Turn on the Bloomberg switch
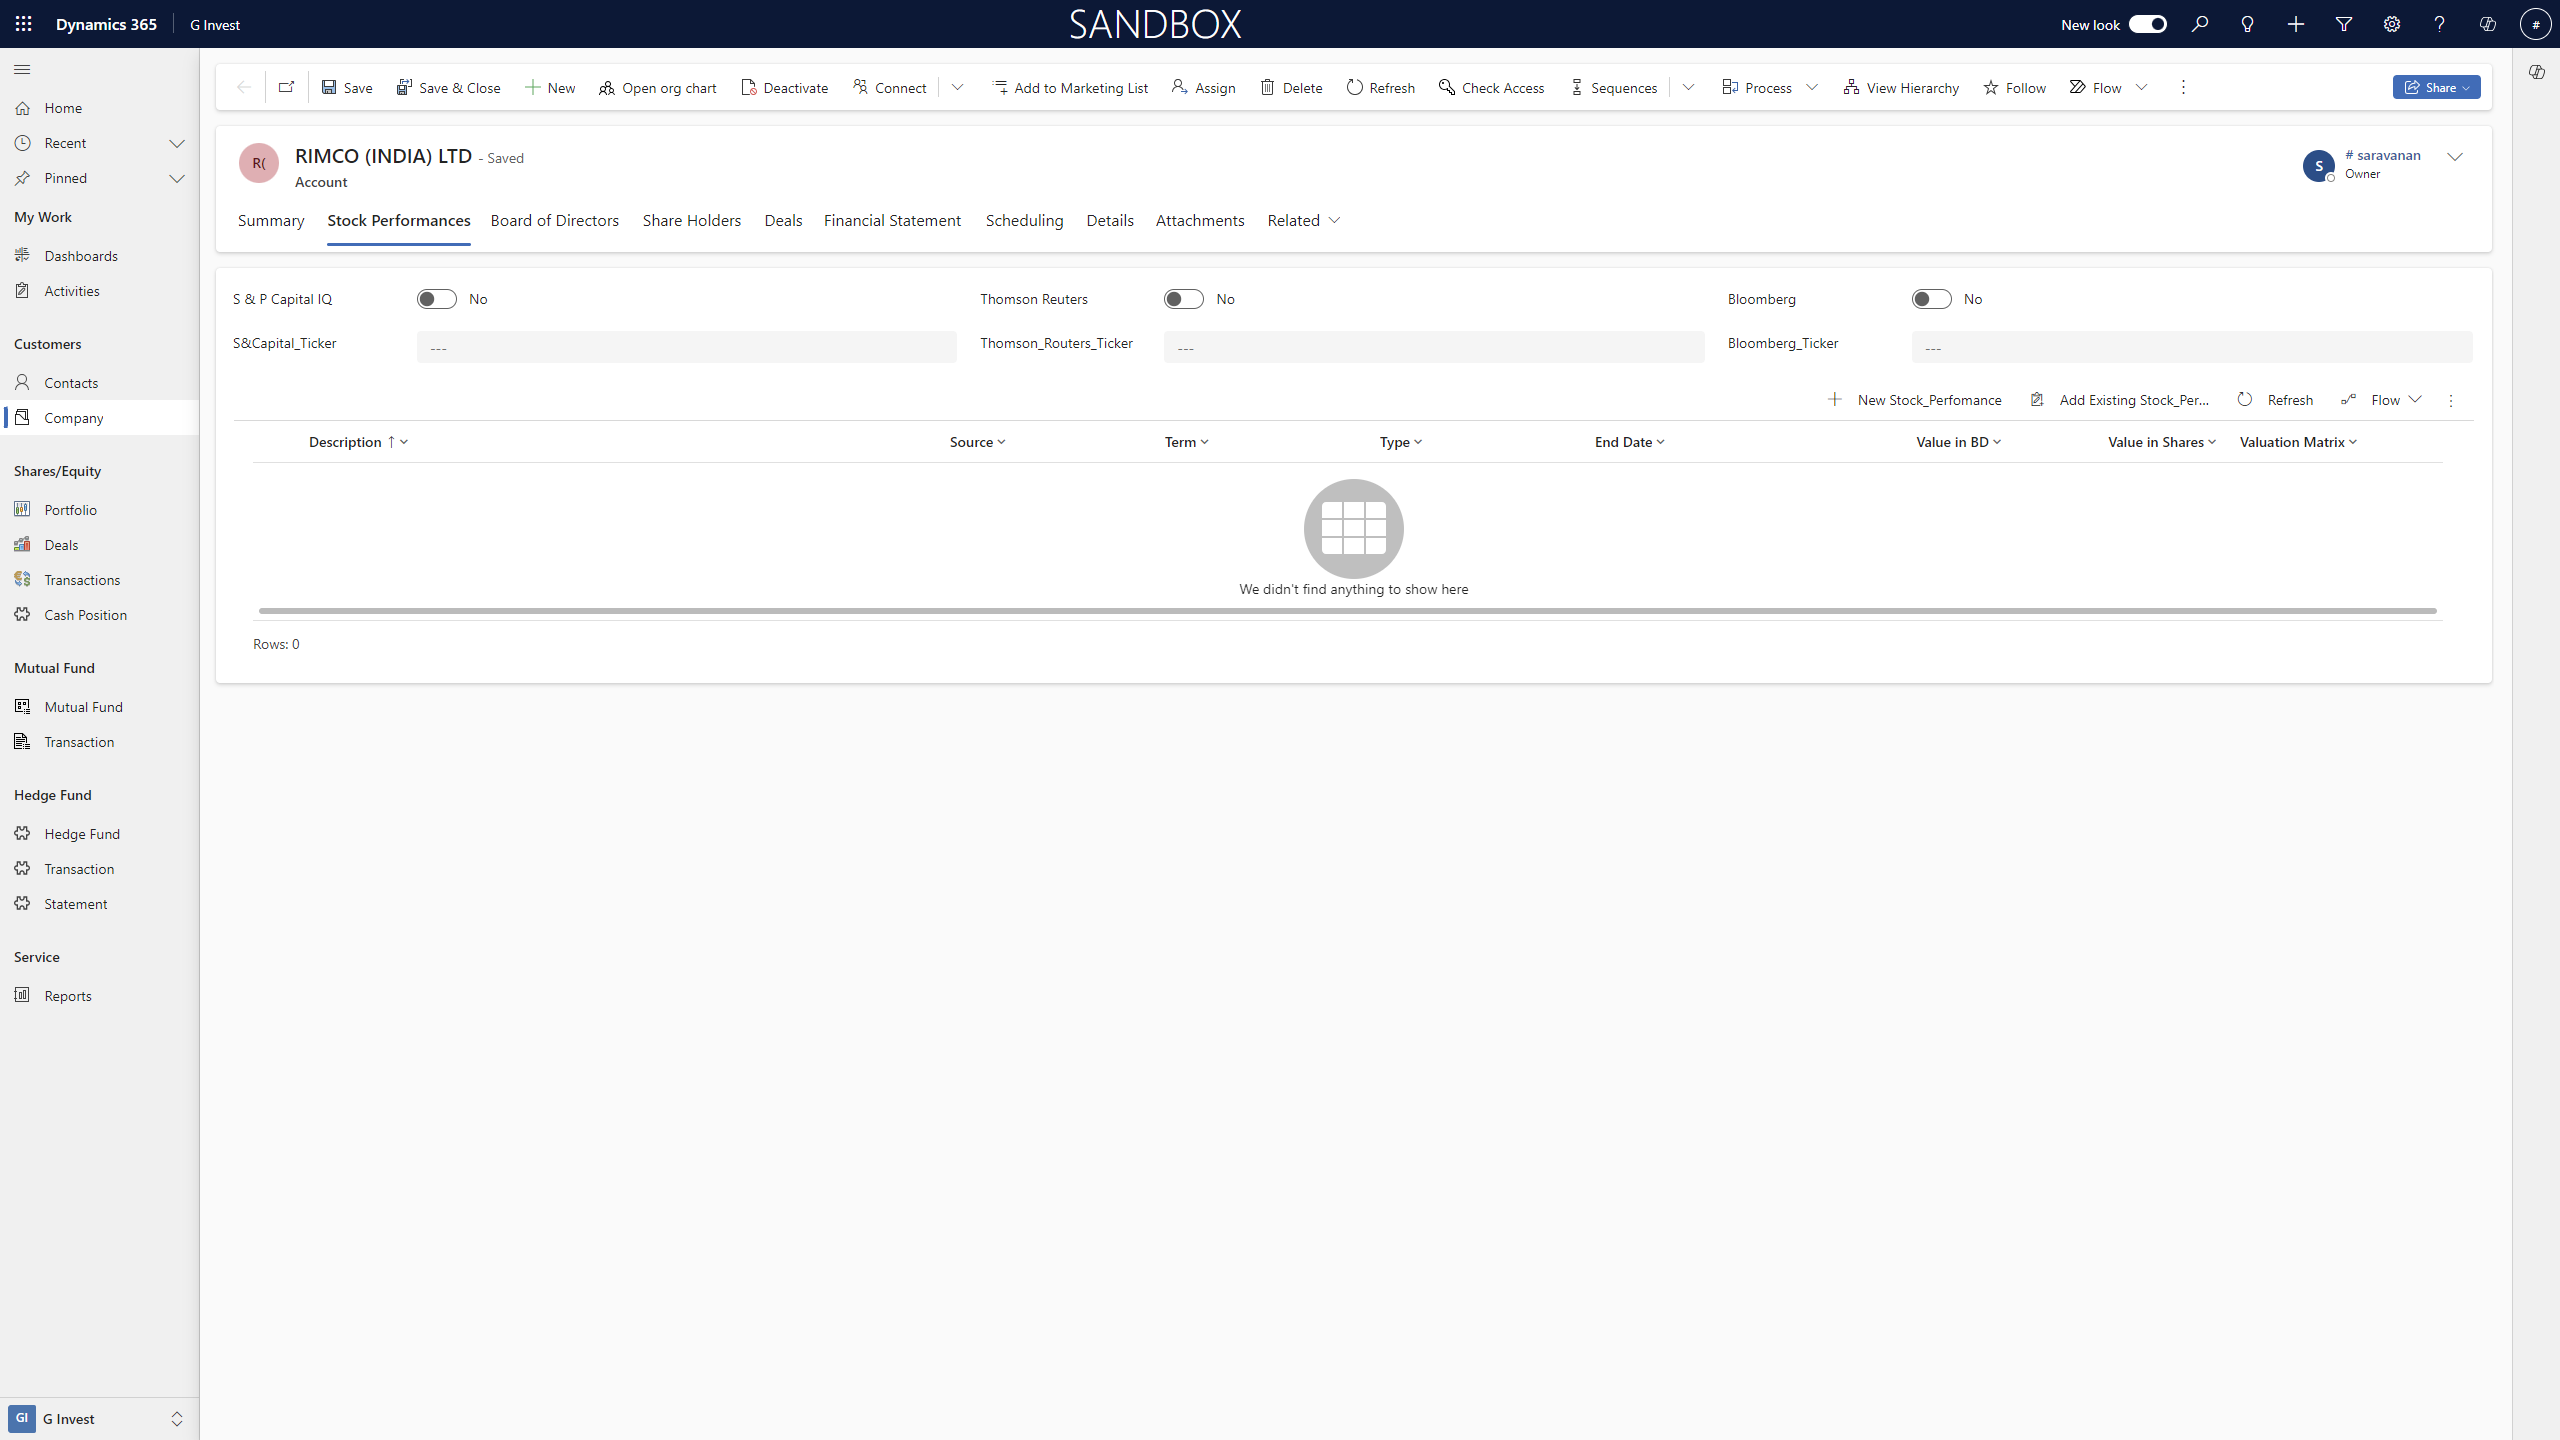 pos(1931,299)
